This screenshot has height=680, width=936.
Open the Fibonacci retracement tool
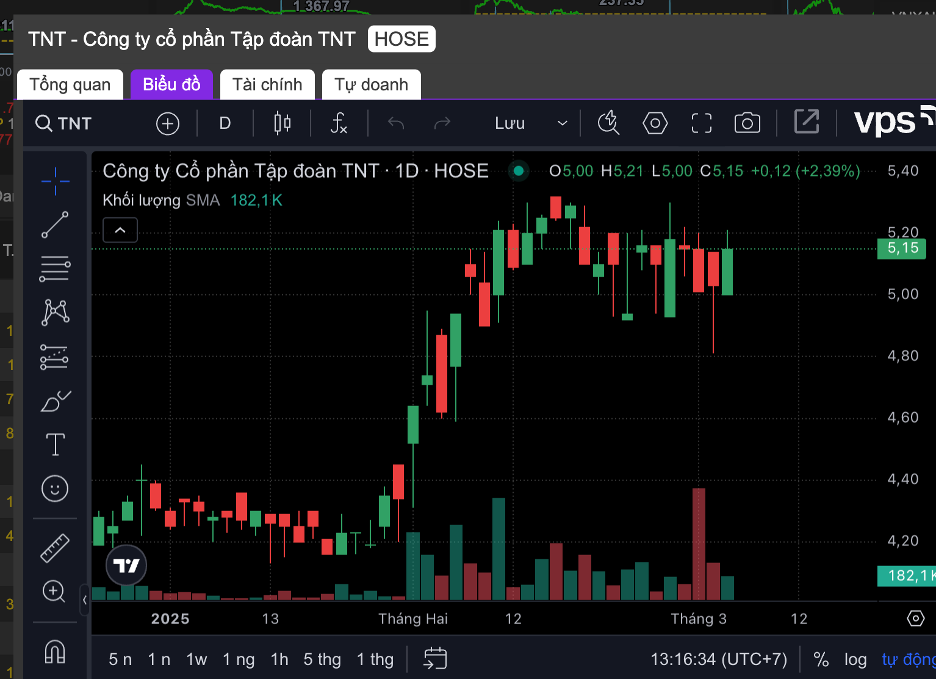tap(55, 268)
